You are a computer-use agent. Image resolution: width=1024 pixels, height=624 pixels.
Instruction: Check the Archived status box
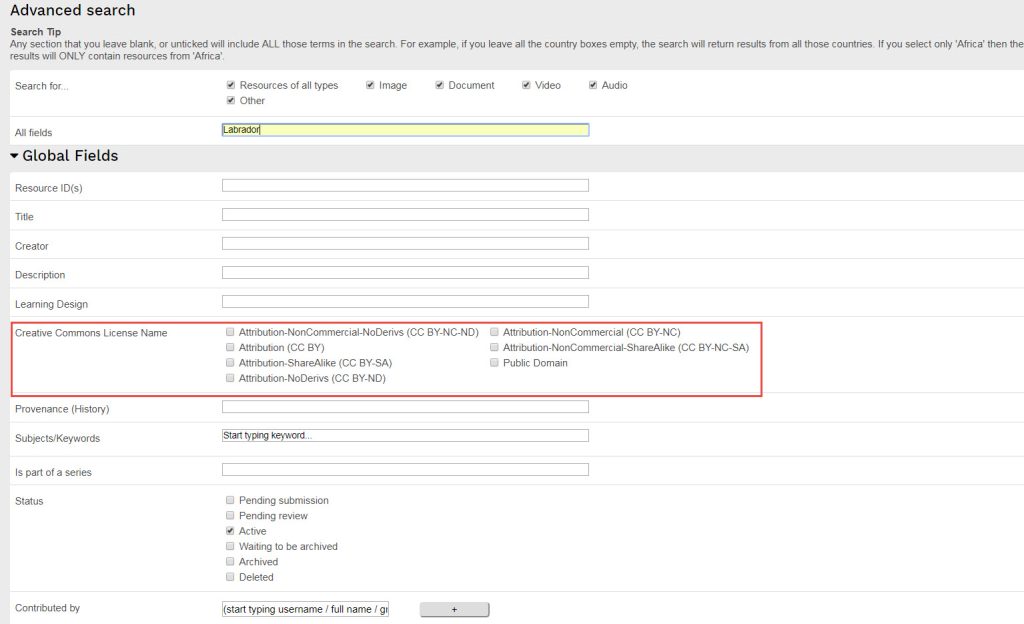[x=230, y=561]
